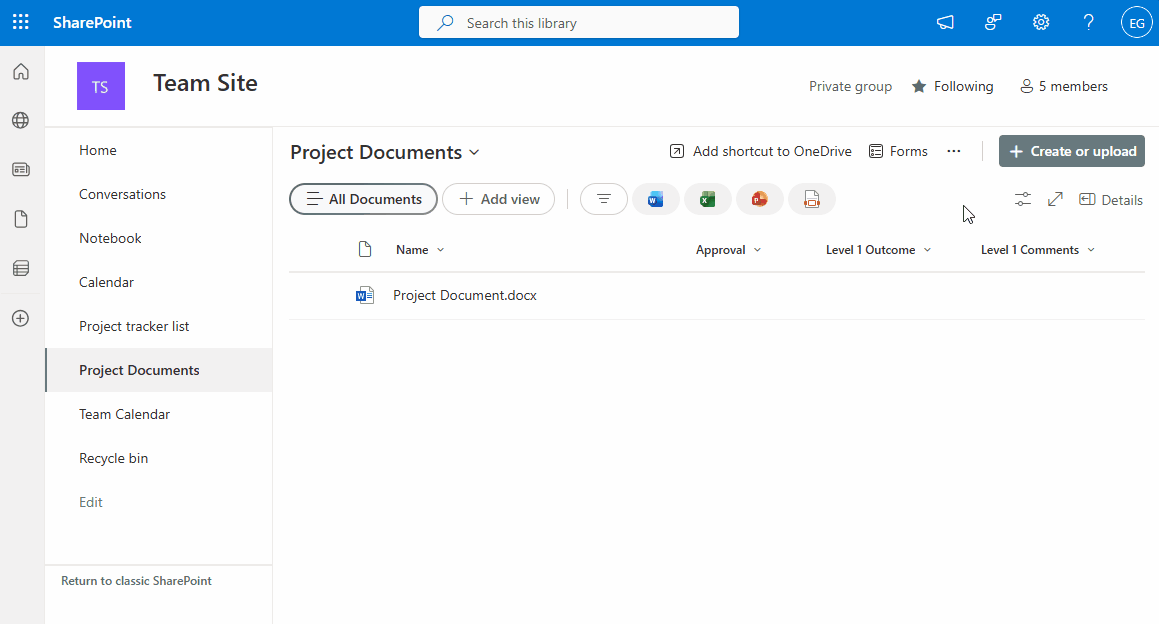Filter by Word documents icon
Viewport: 1159px width, 624px height.
coord(655,199)
